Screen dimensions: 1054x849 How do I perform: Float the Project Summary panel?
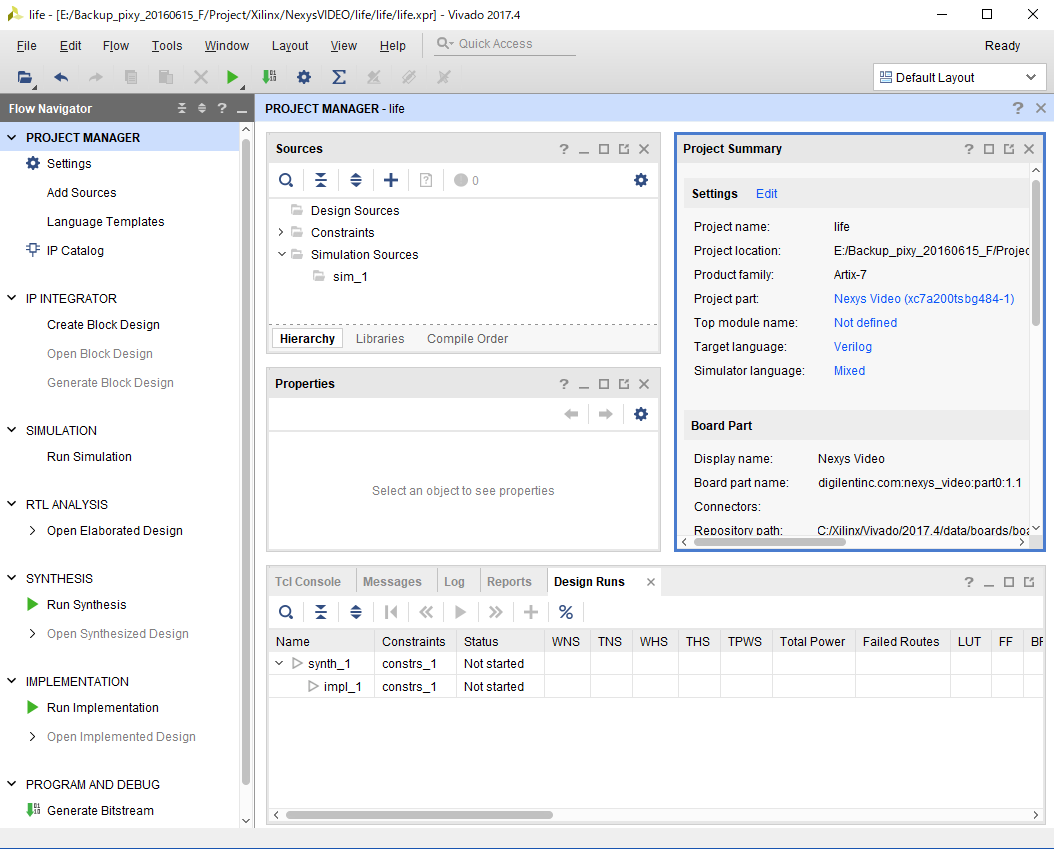click(x=1009, y=149)
